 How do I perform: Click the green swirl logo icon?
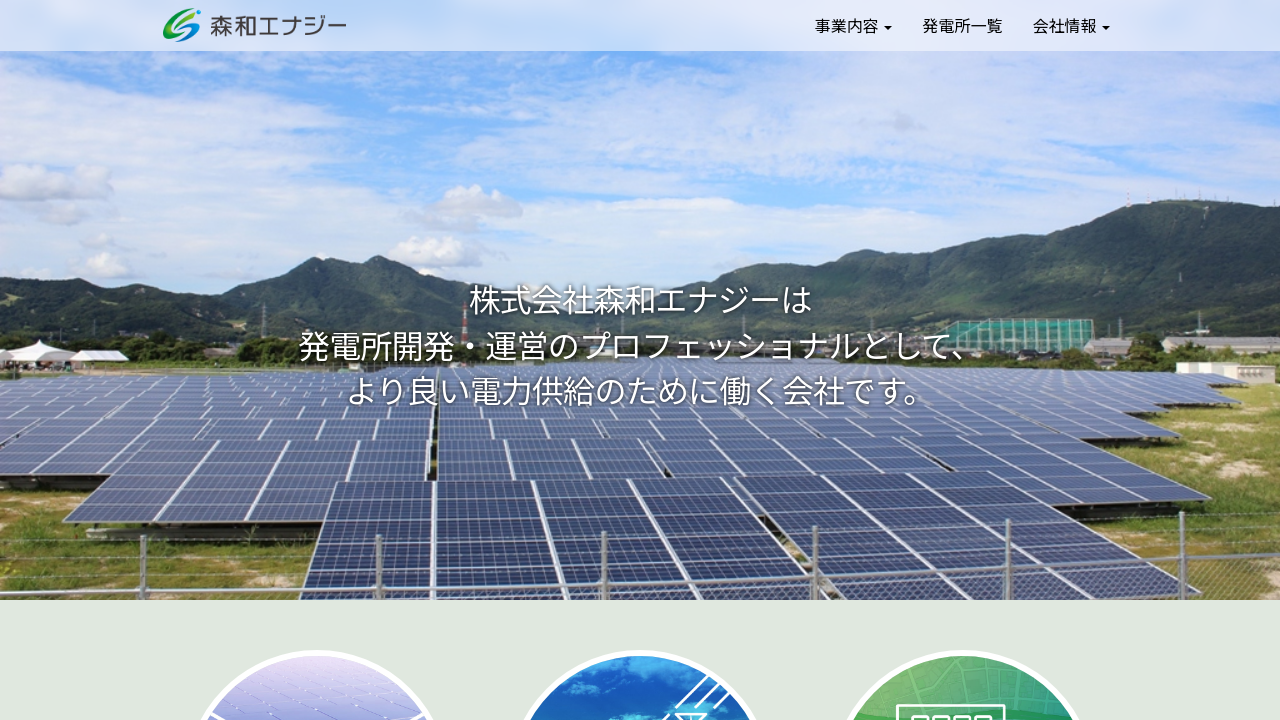tap(182, 25)
